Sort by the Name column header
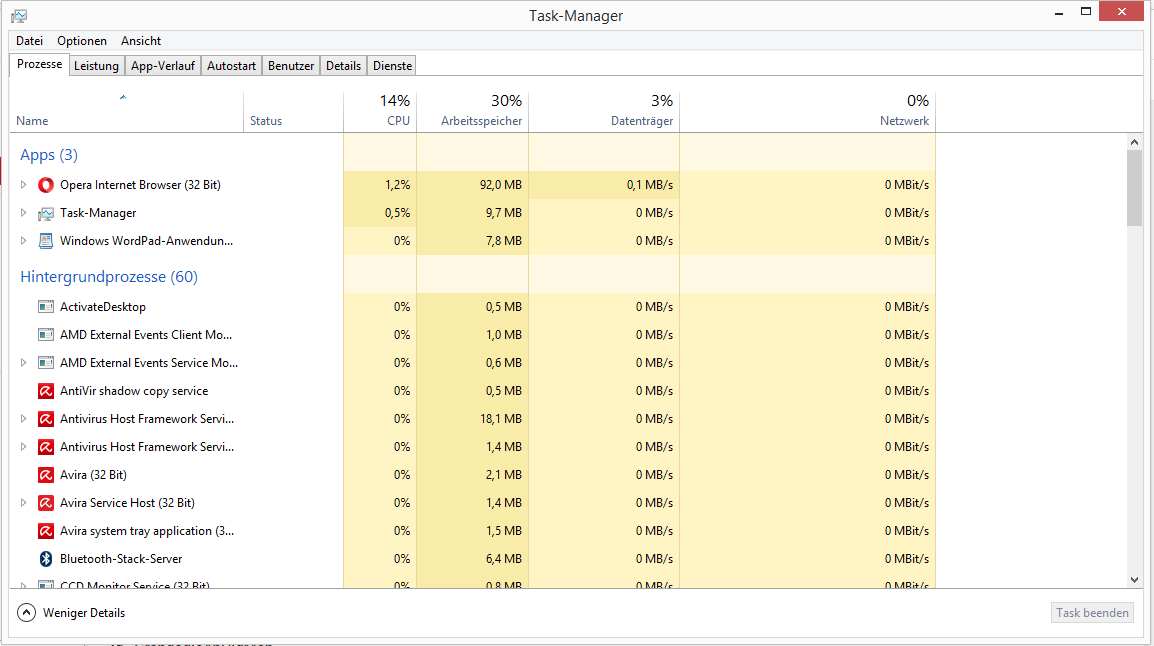The height and width of the screenshot is (646, 1154). (x=126, y=111)
